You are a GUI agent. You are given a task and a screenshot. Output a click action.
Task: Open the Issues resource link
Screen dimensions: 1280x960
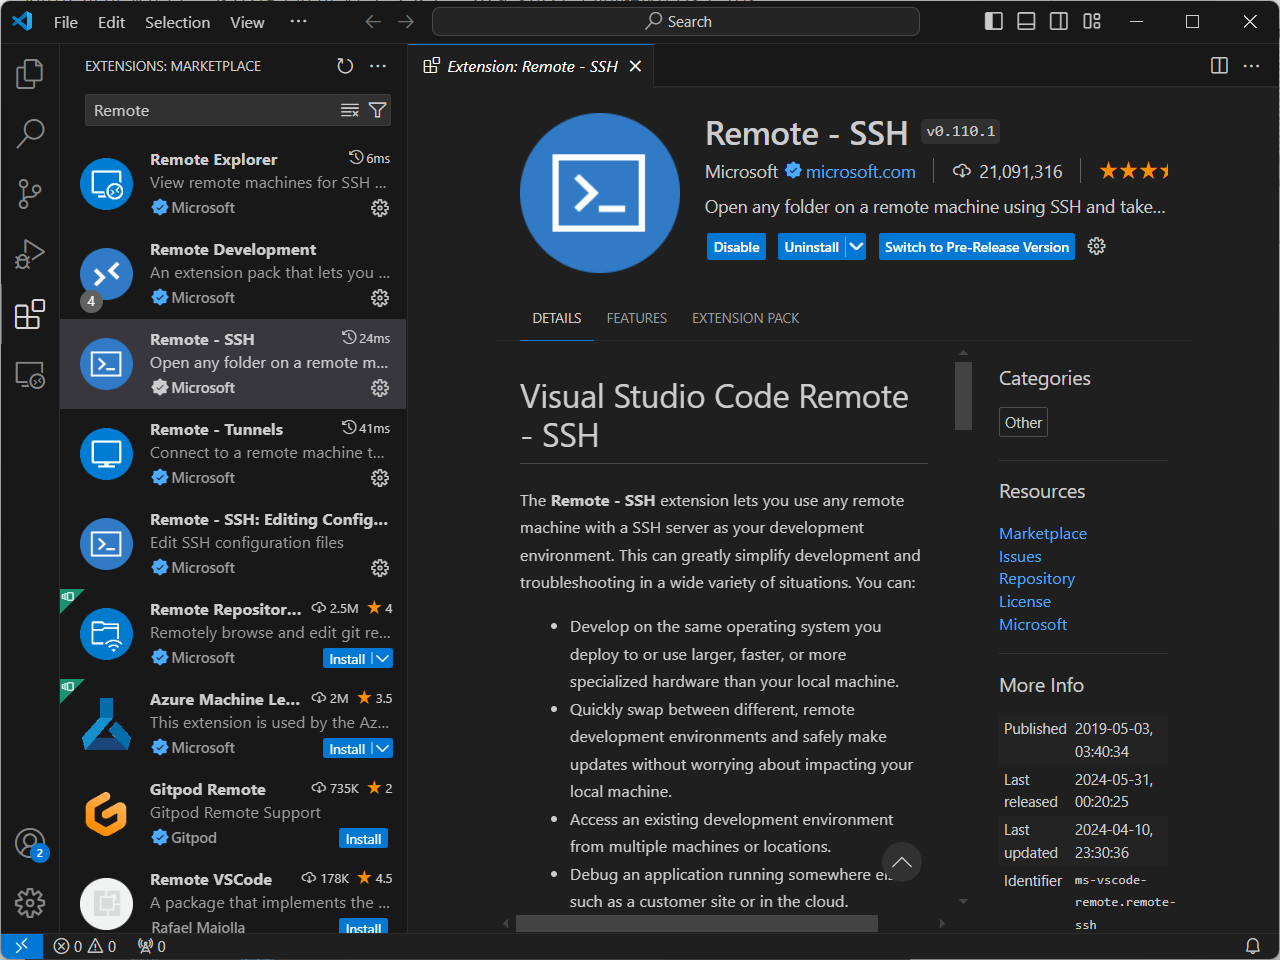[1020, 557]
